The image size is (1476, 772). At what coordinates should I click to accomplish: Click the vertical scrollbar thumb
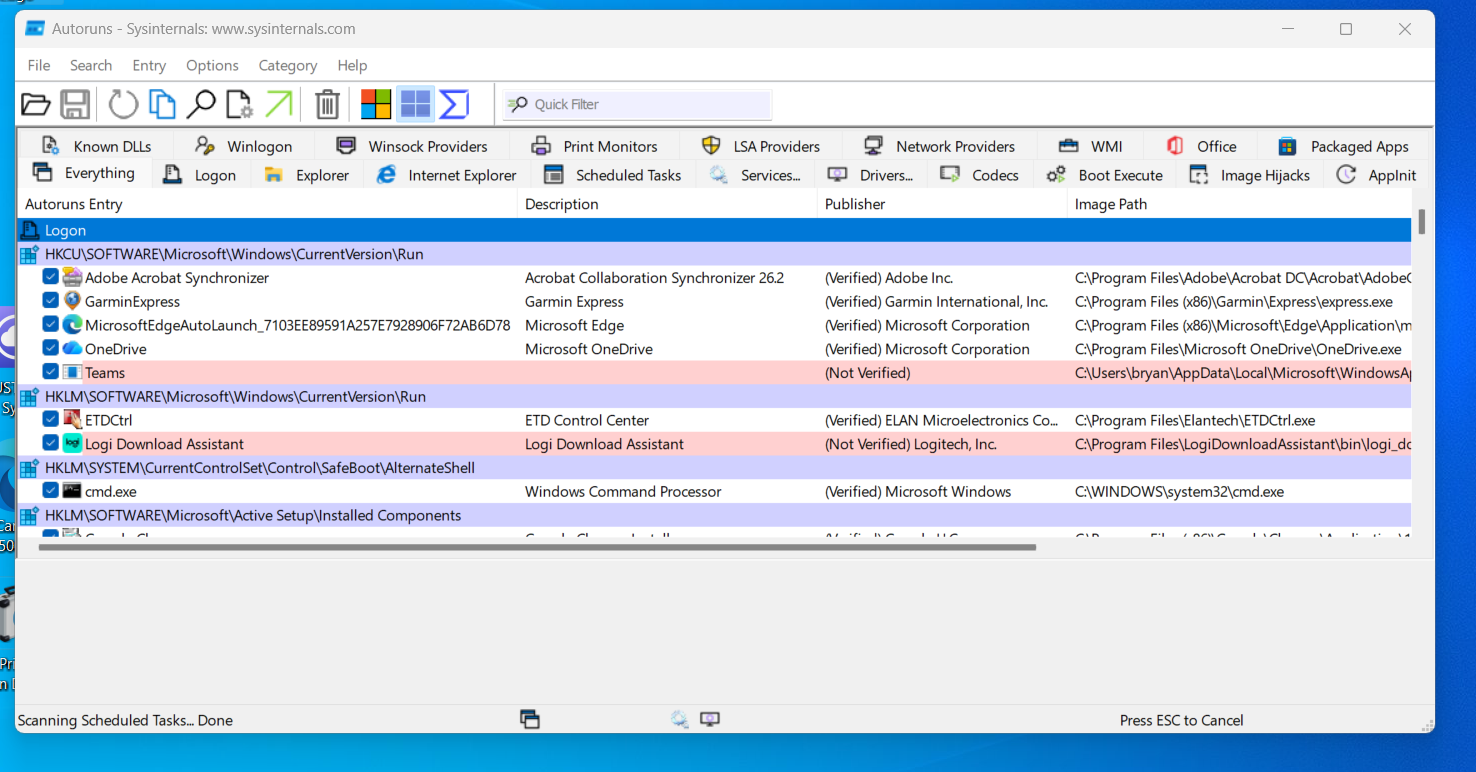[1421, 221]
